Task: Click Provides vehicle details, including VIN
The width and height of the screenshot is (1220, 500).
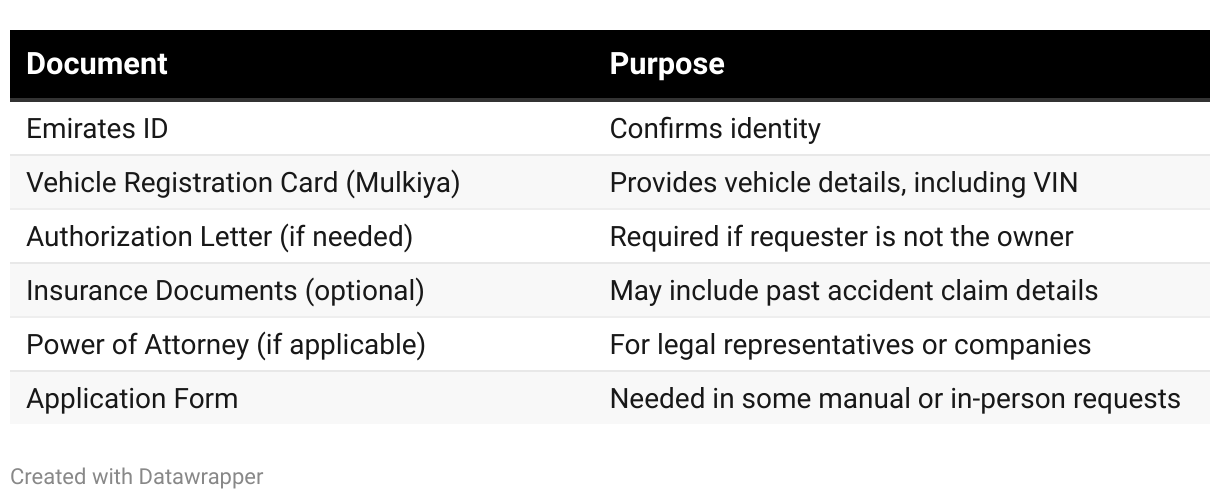Action: pos(843,183)
